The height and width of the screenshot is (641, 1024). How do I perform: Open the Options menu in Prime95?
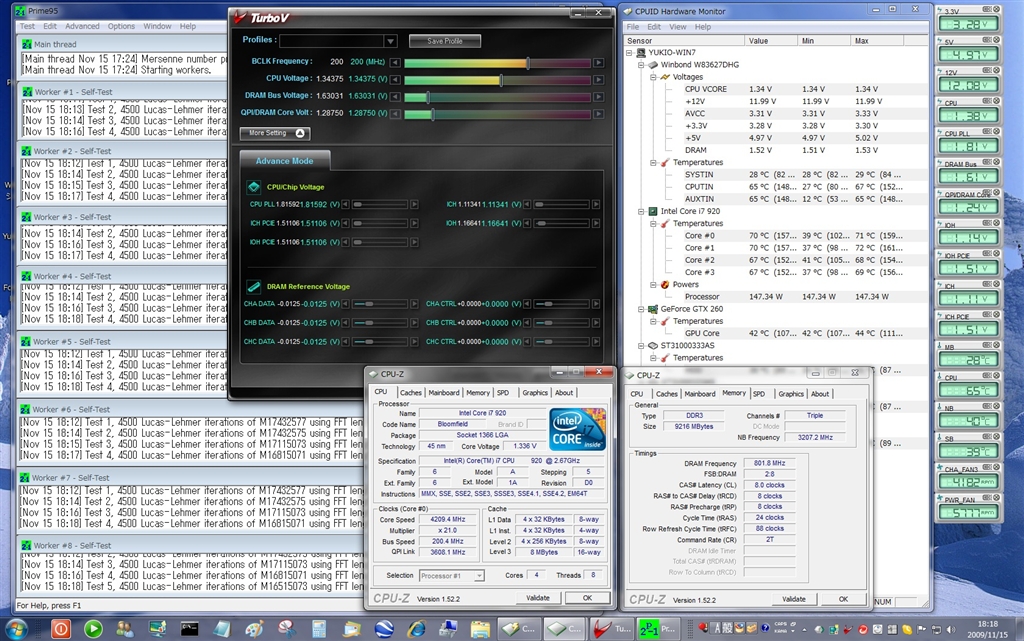(x=121, y=26)
